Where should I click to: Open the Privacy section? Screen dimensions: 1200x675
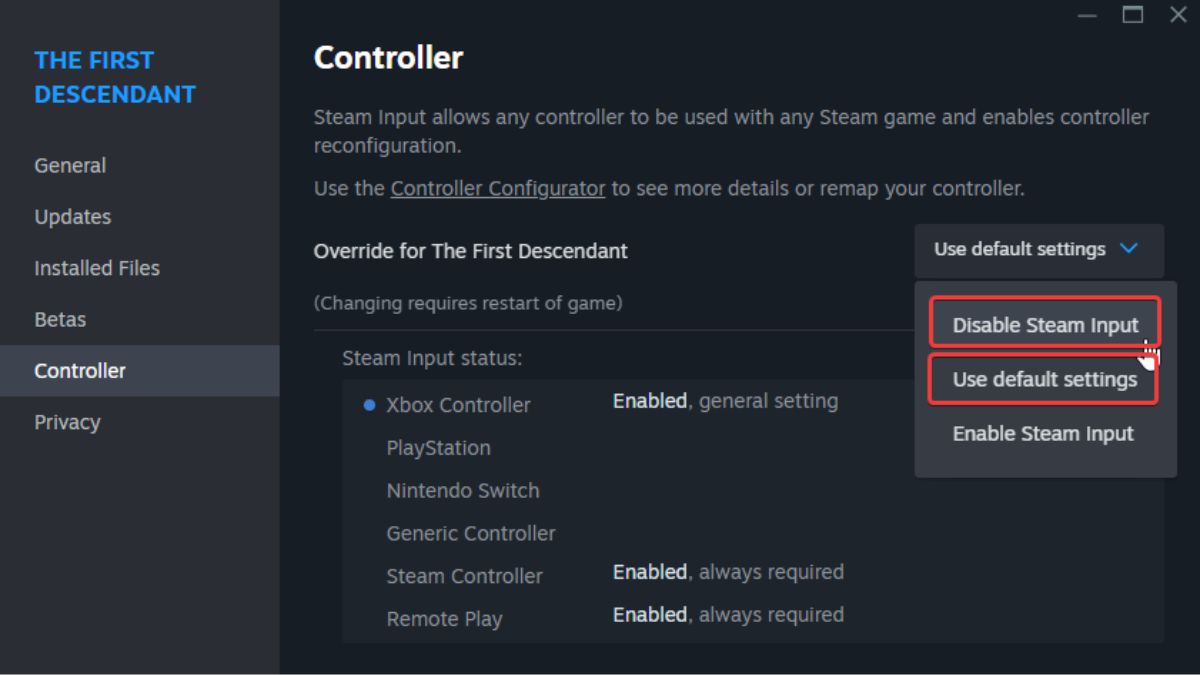(67, 422)
